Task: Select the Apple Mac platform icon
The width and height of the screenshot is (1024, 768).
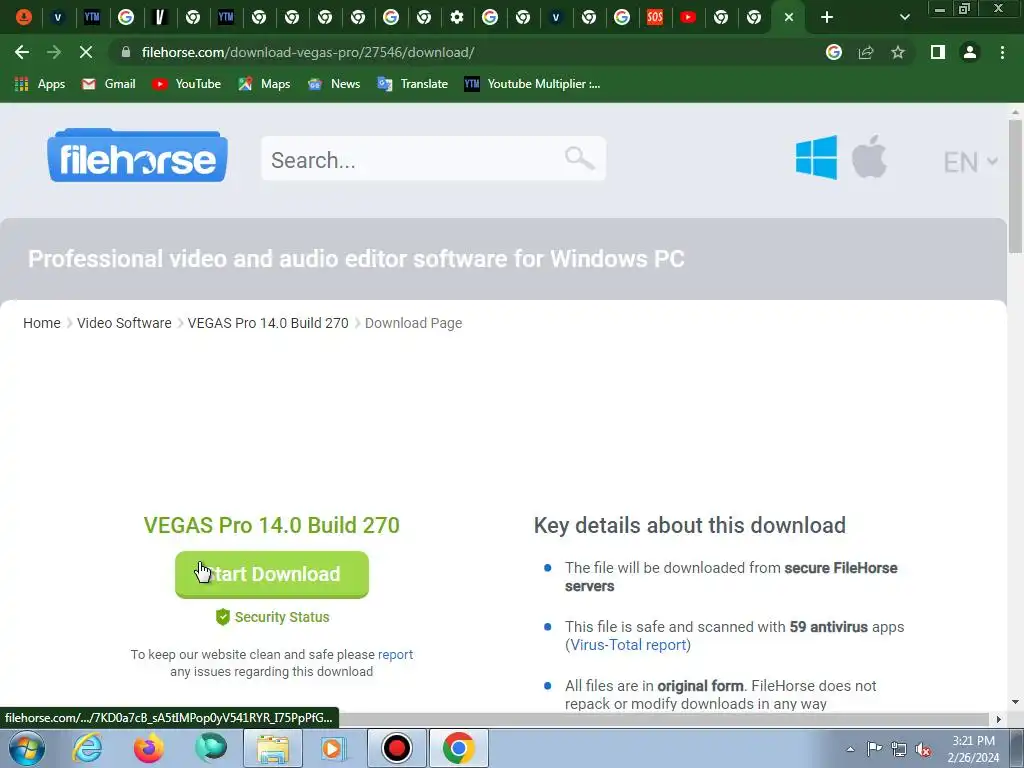Action: 869,157
